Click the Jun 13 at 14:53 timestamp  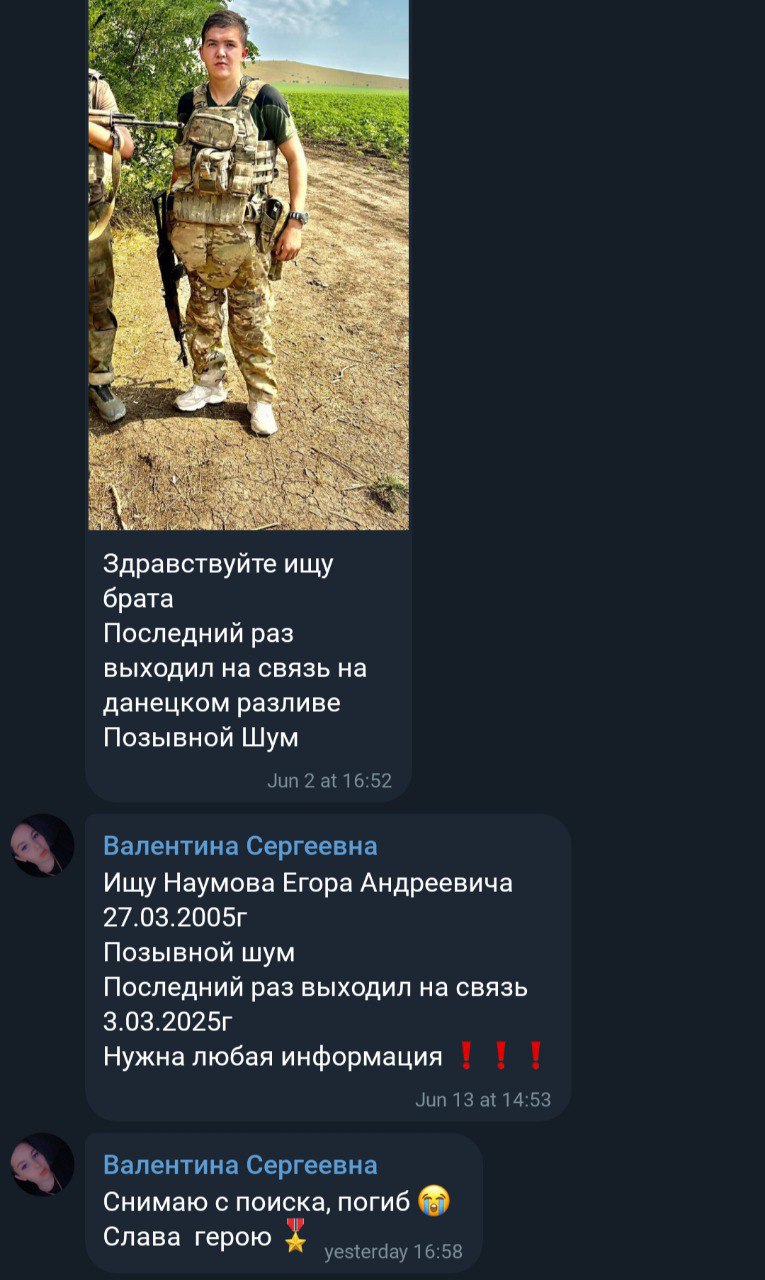[x=483, y=1100]
